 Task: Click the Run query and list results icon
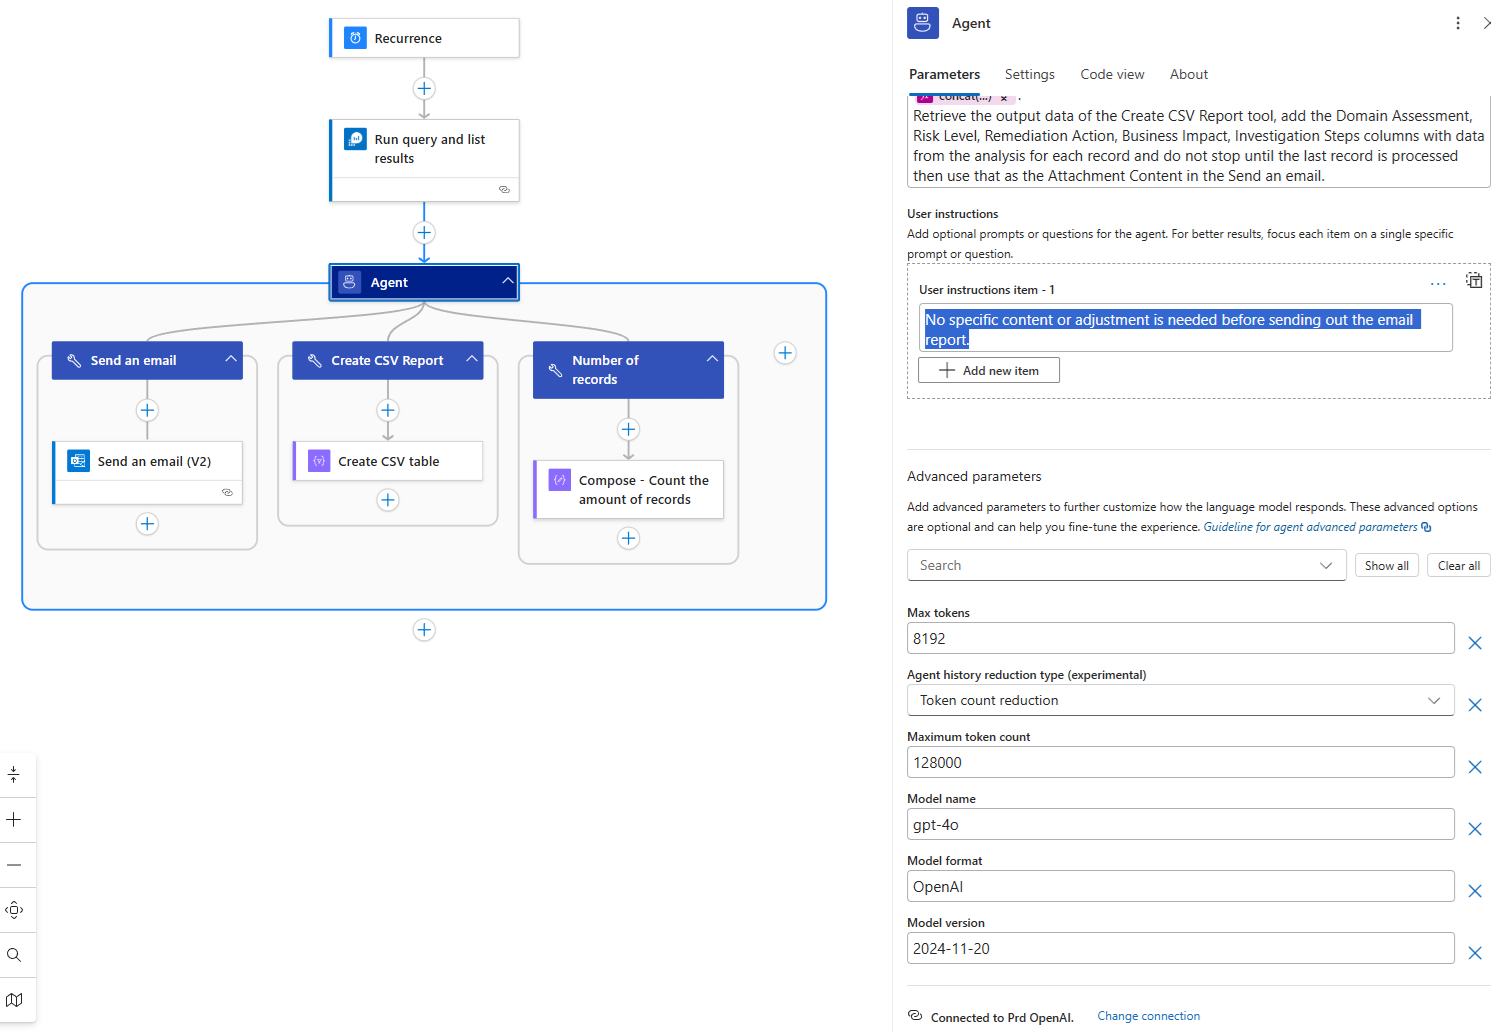click(x=355, y=139)
